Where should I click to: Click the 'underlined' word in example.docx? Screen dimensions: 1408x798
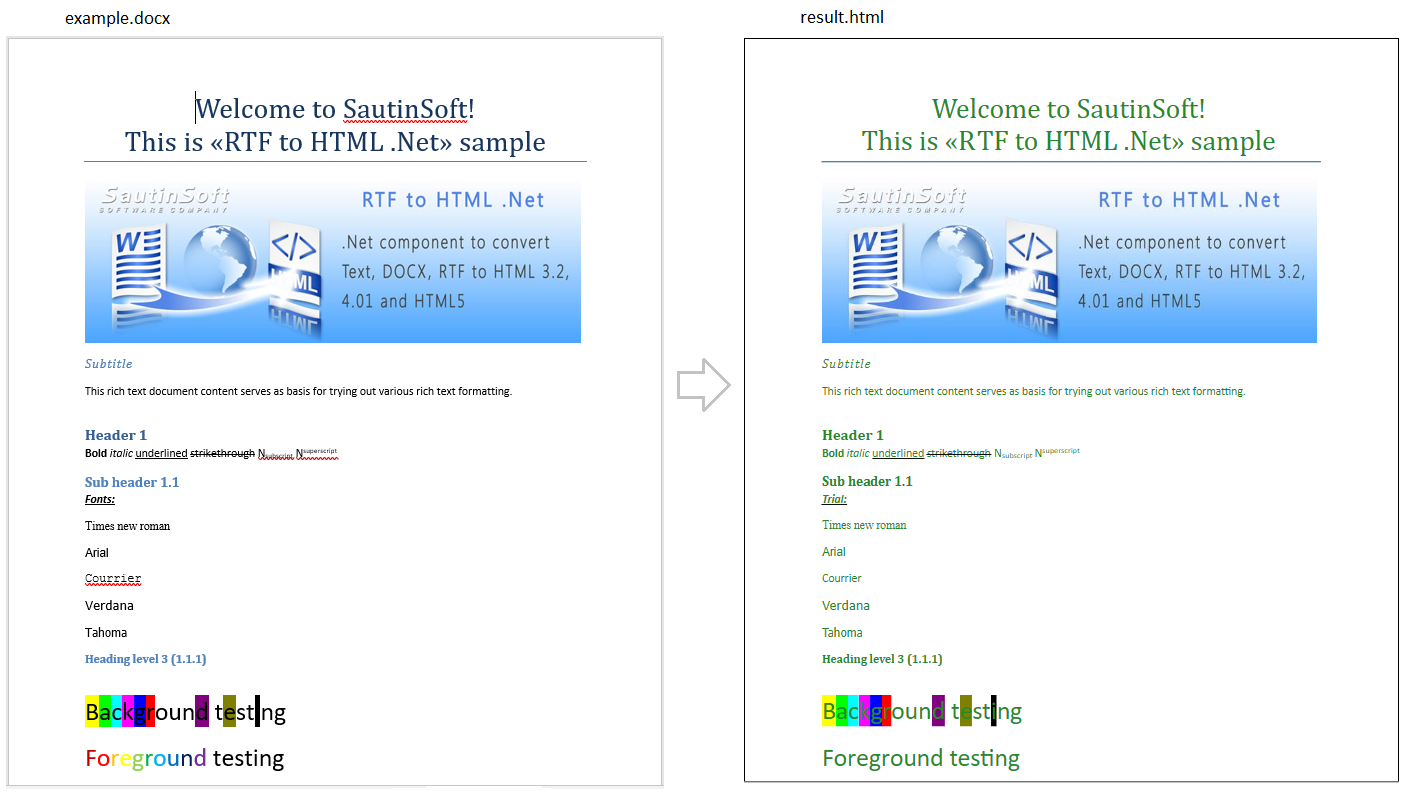(x=161, y=454)
